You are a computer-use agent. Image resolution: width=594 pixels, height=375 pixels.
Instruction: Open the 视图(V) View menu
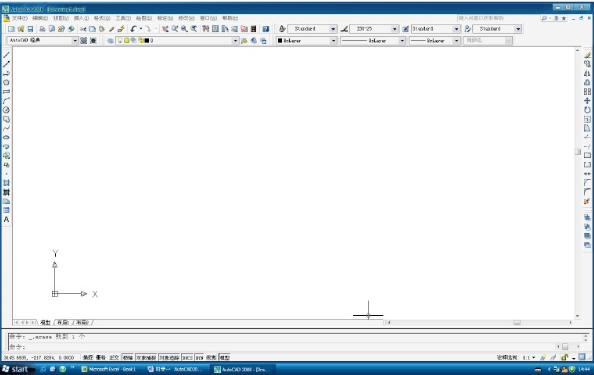tap(61, 18)
